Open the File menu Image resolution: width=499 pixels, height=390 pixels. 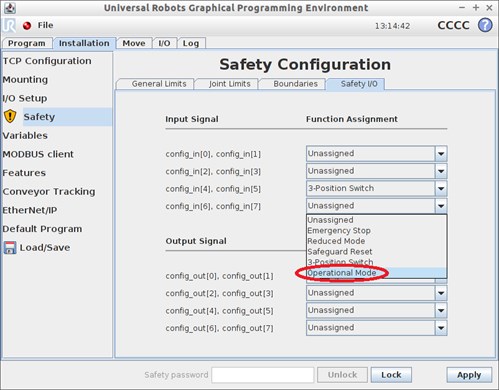point(45,25)
